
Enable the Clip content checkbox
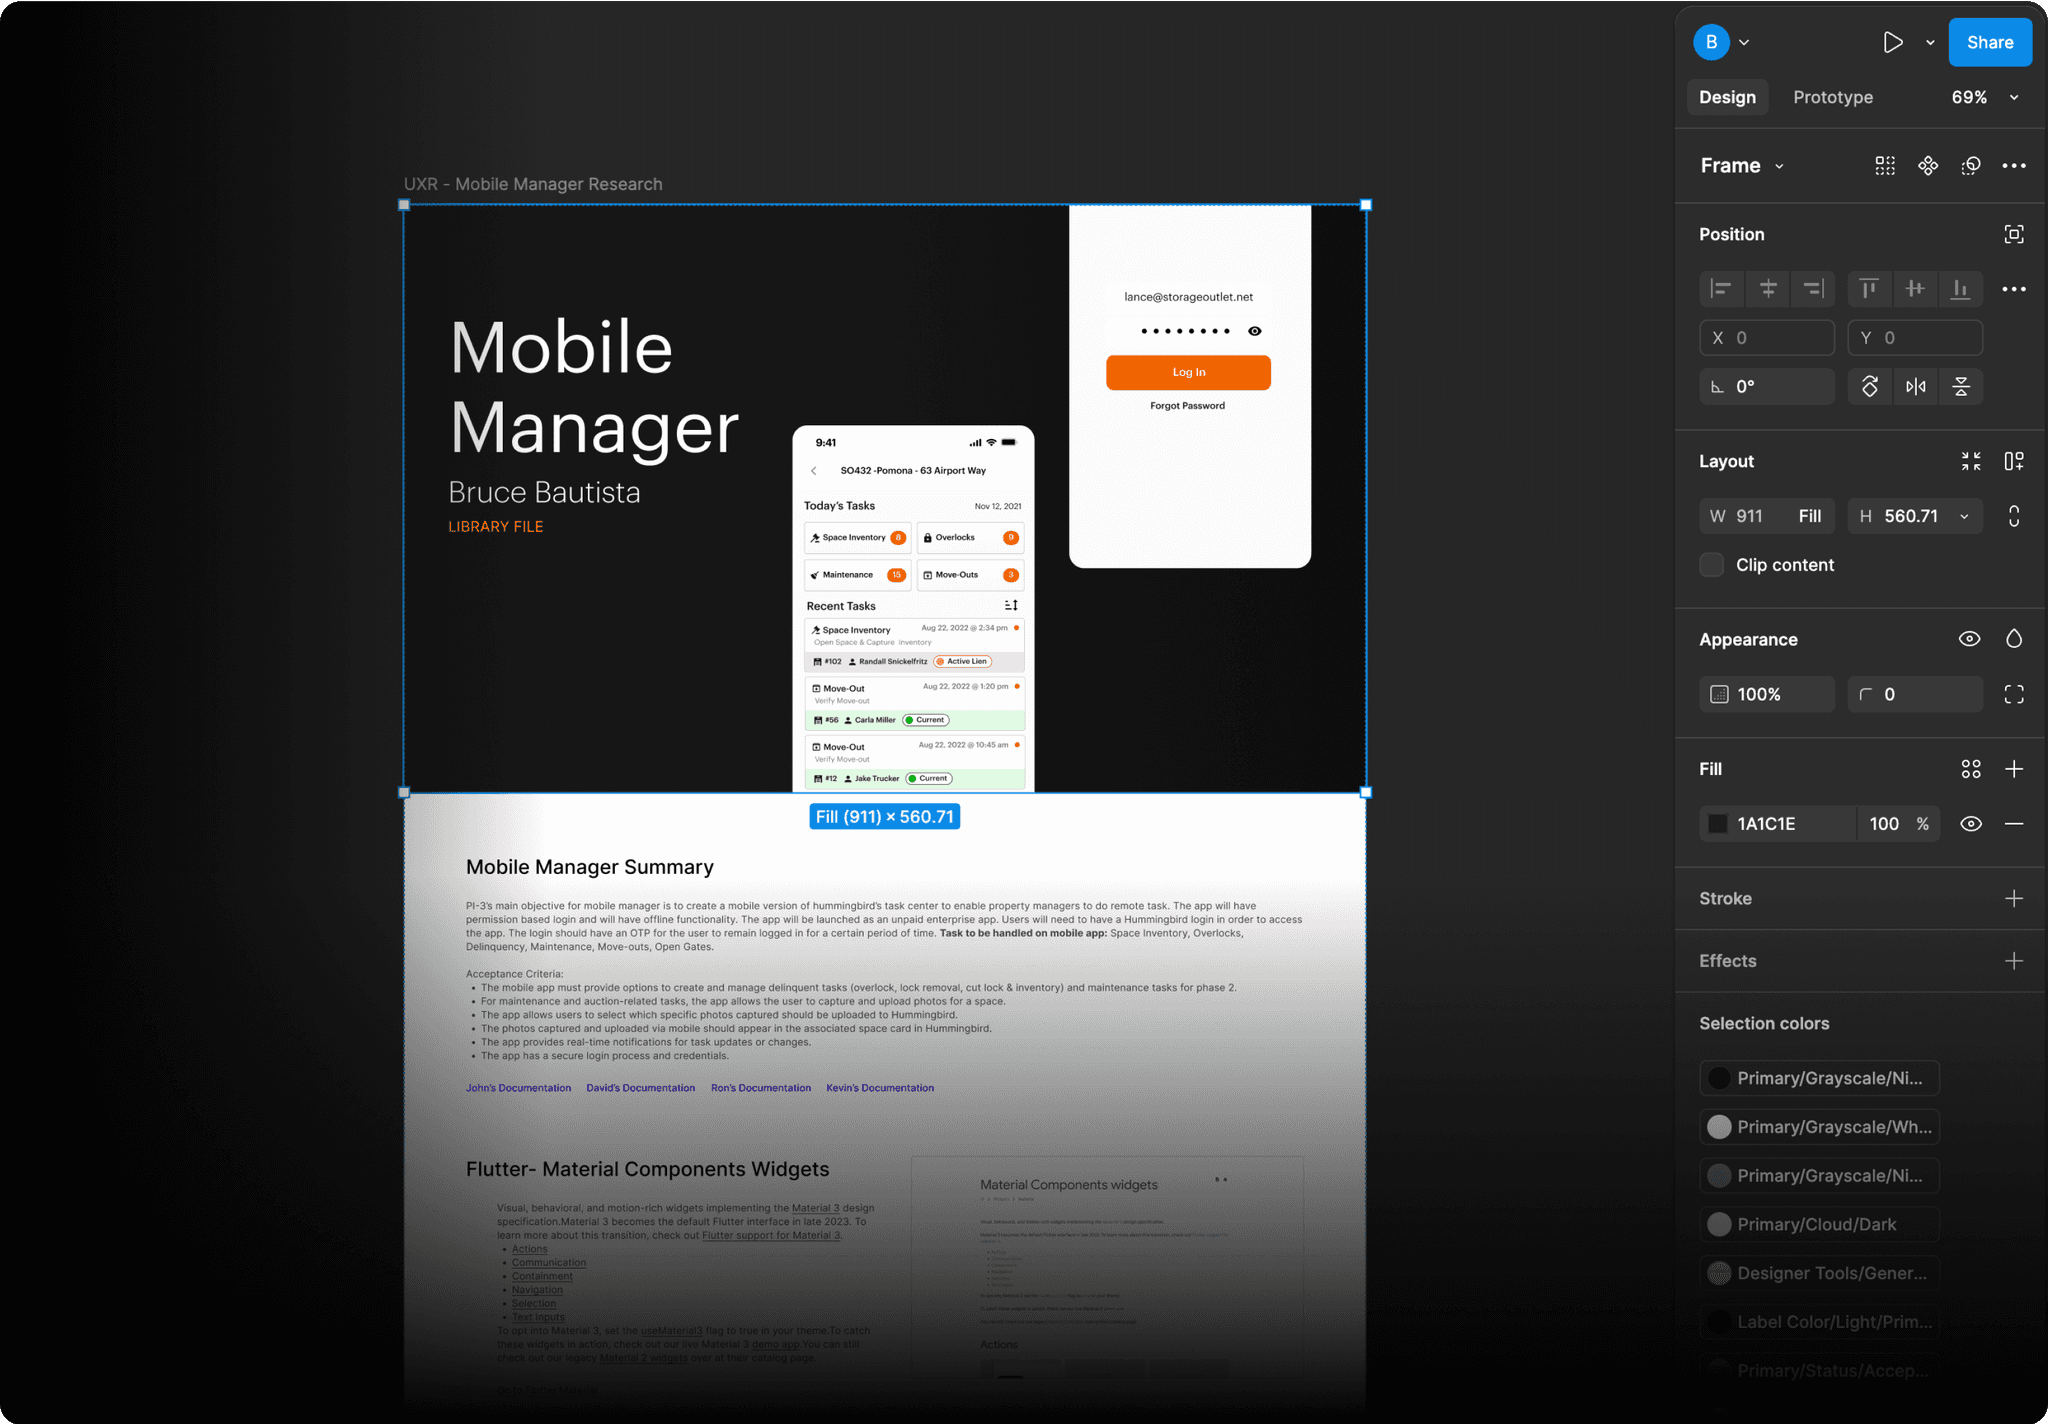(x=1712, y=565)
